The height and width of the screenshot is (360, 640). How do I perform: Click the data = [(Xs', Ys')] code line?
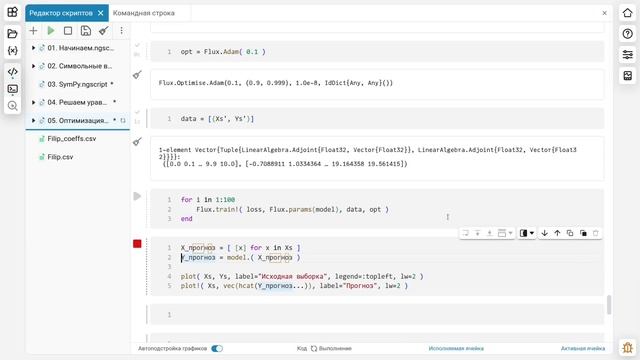pyautogui.click(x=217, y=119)
